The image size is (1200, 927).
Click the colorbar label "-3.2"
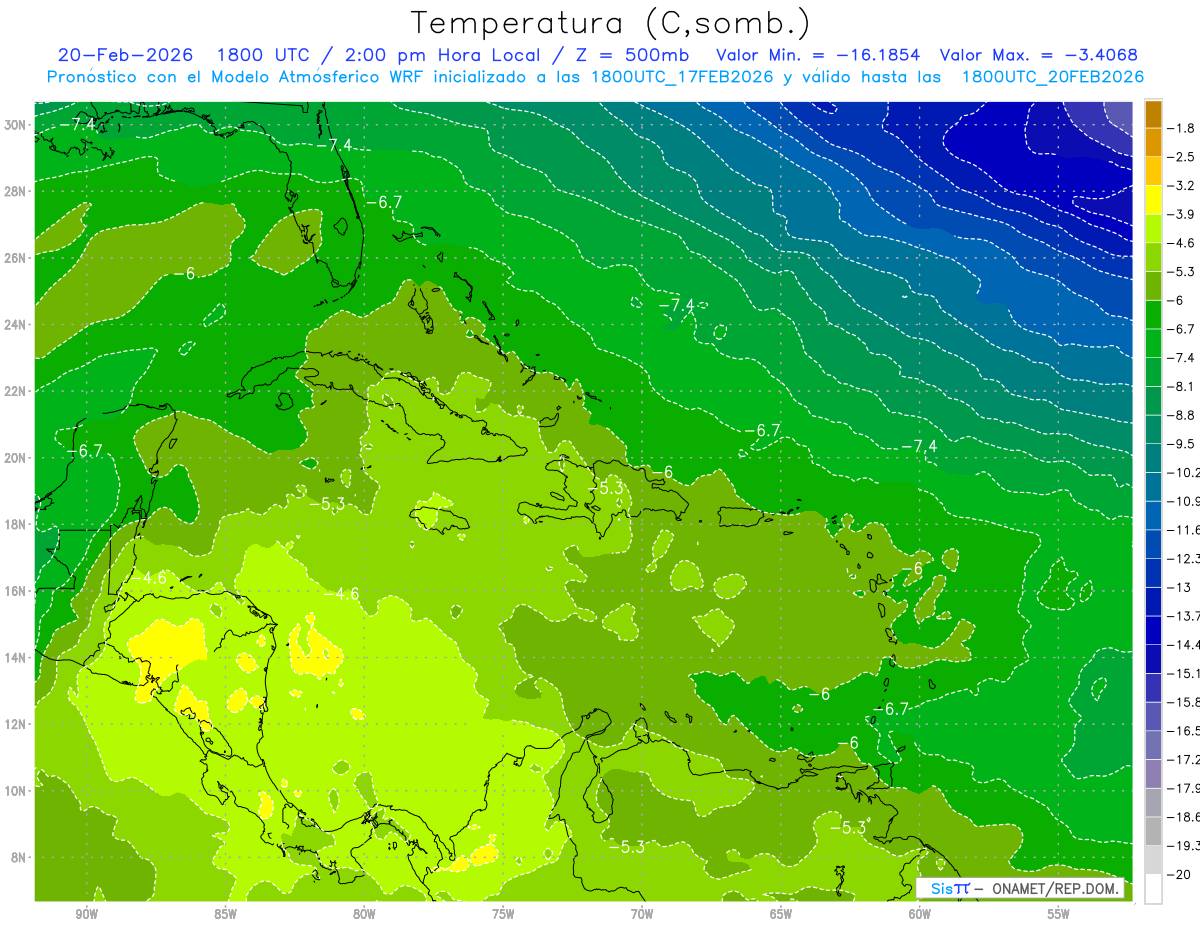click(x=1182, y=186)
